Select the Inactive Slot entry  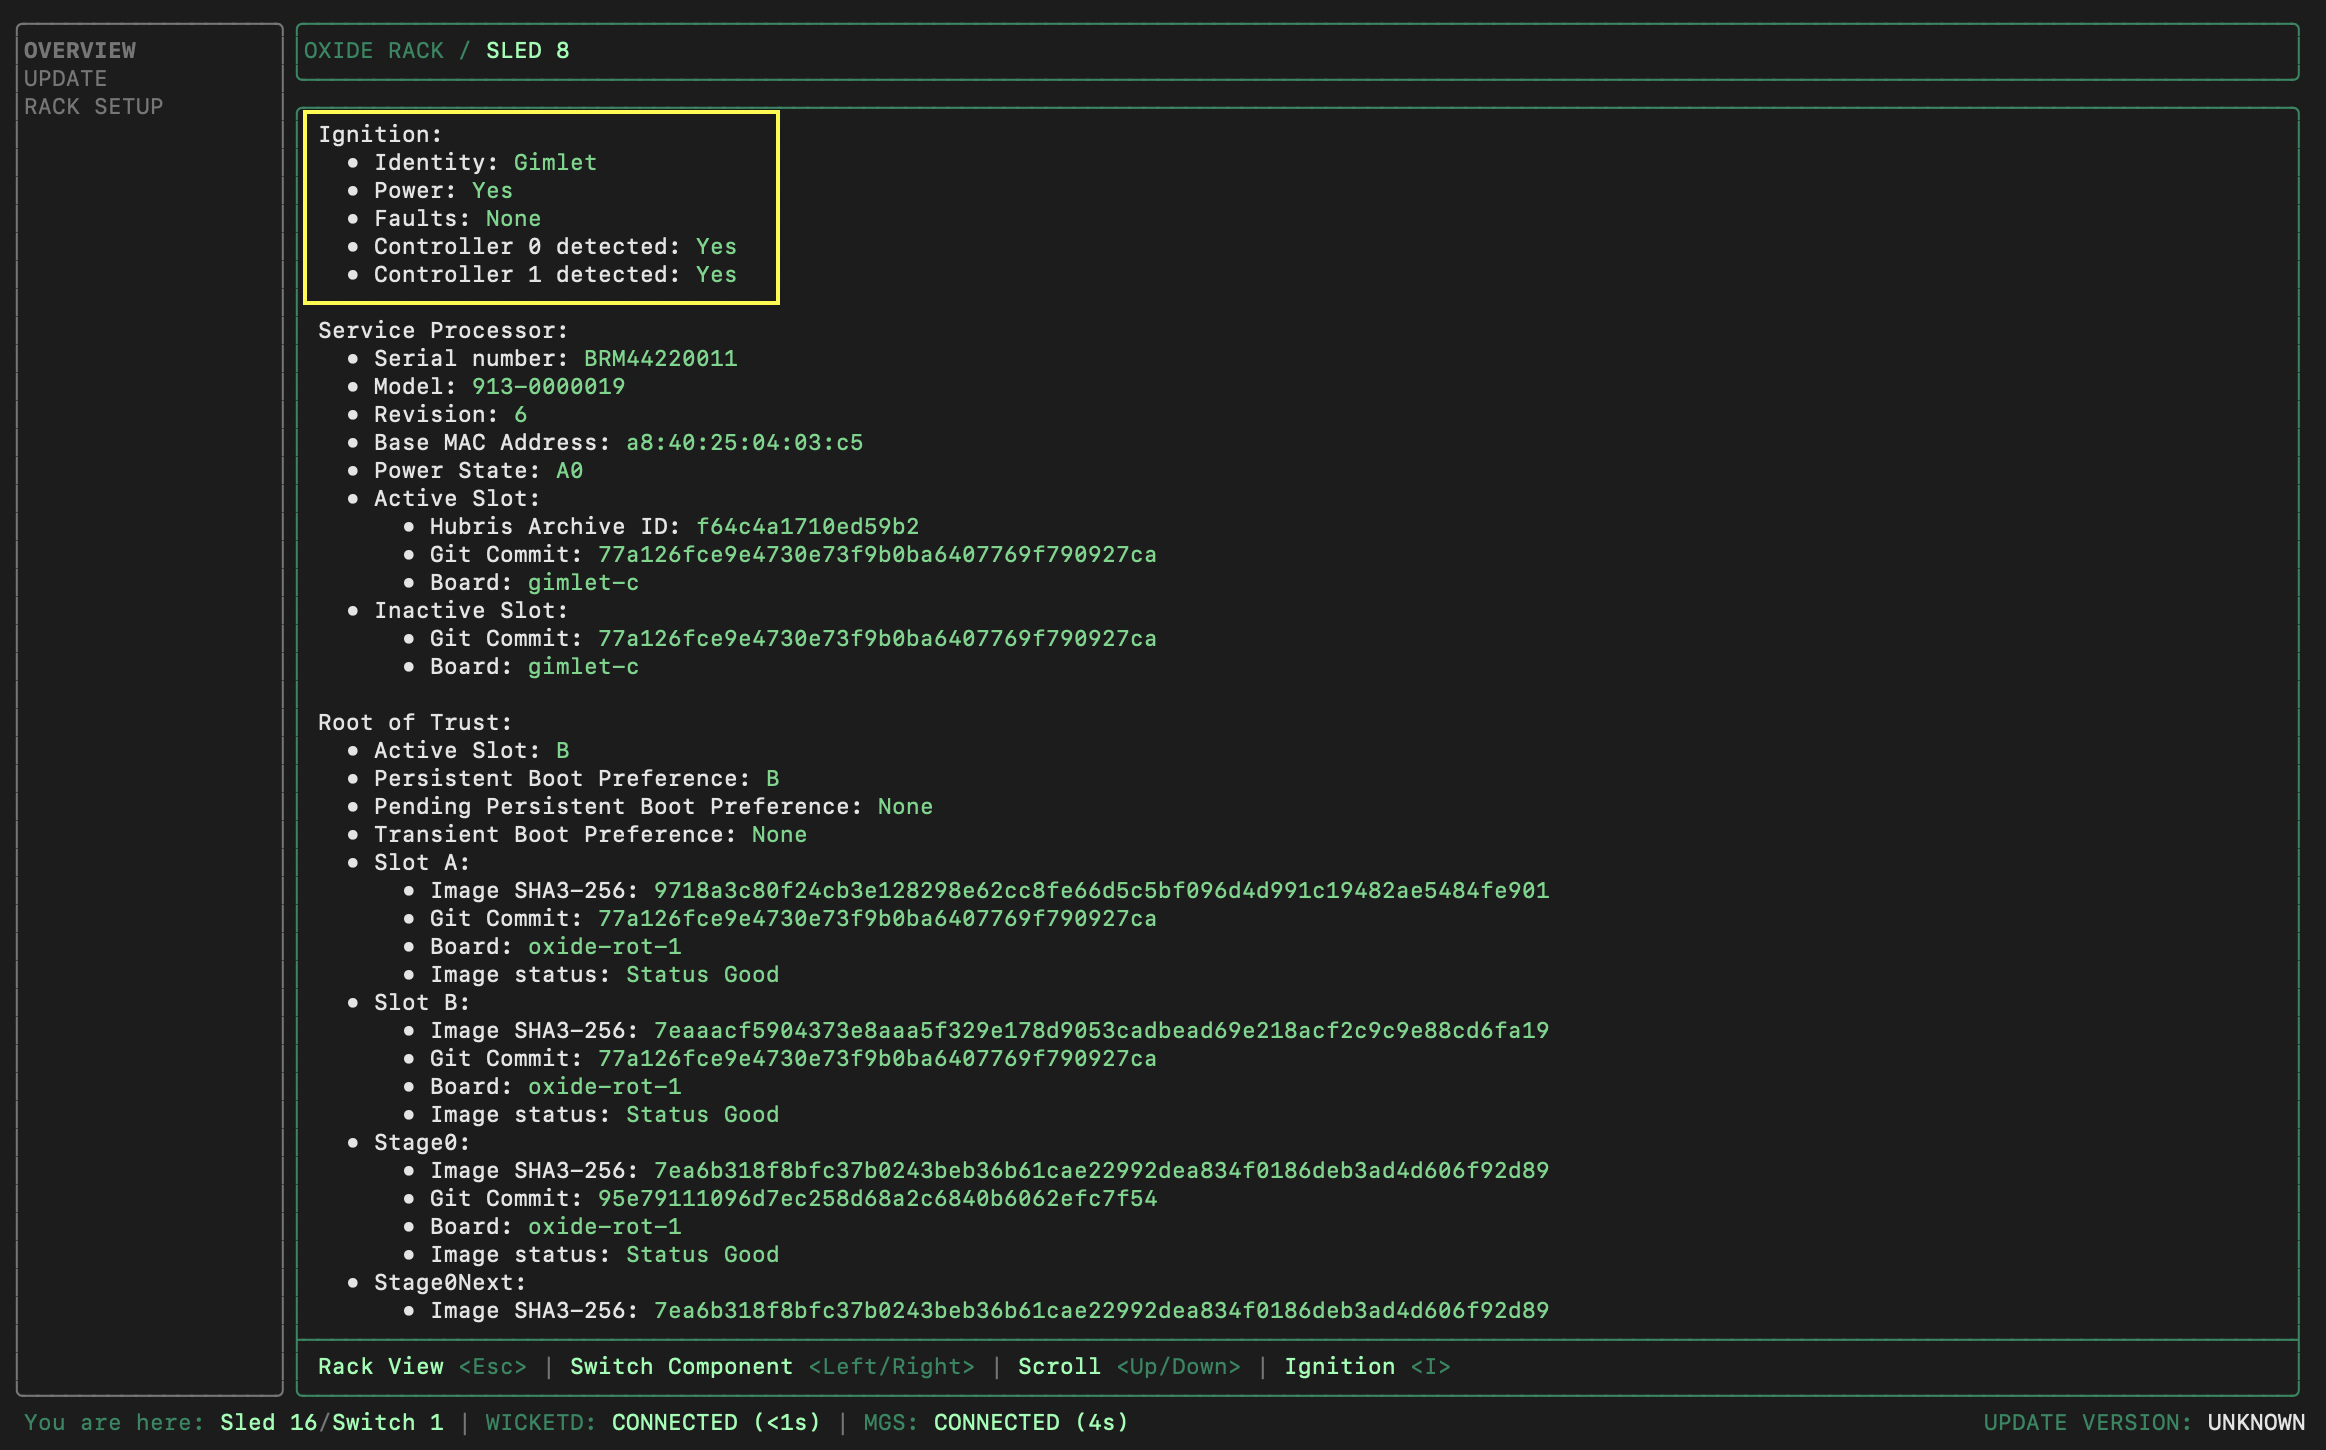pyautogui.click(x=470, y=610)
